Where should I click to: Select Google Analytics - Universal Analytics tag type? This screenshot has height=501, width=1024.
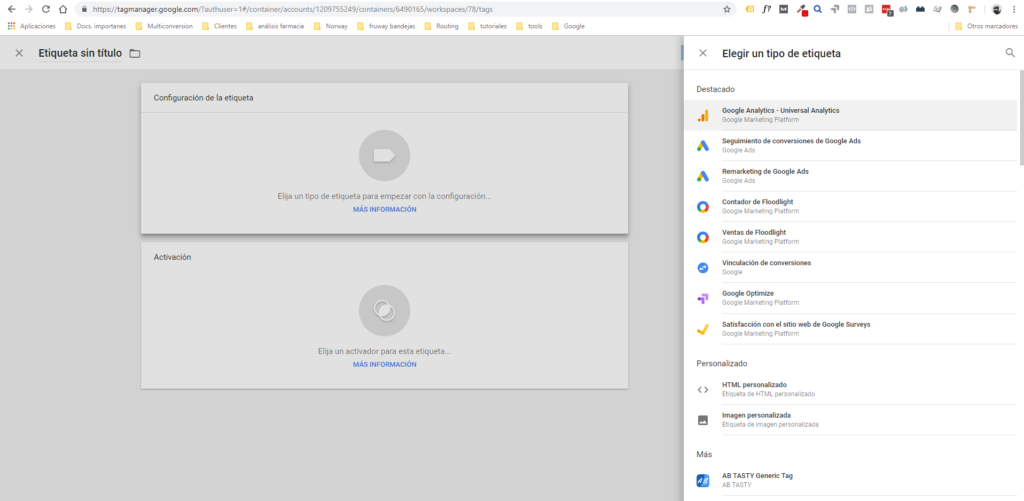(x=850, y=115)
